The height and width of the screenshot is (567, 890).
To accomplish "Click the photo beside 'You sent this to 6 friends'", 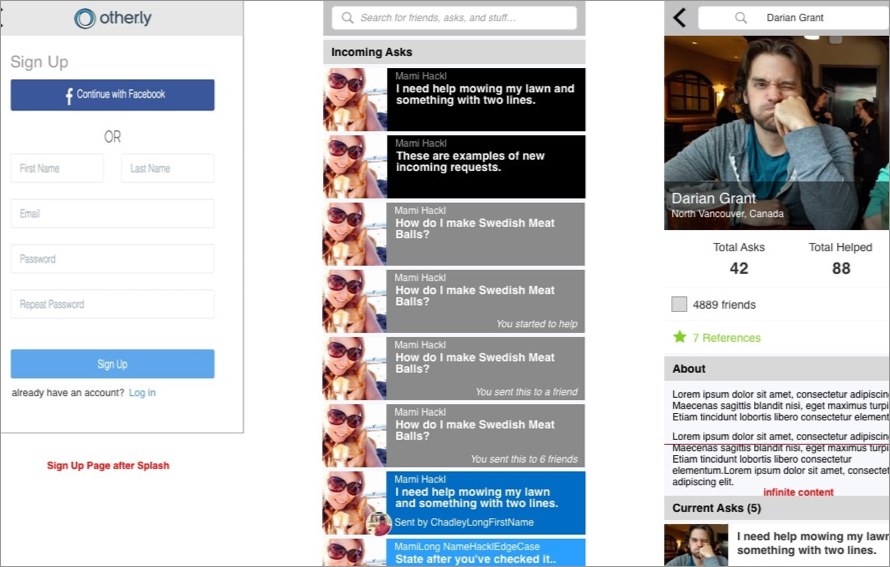I will click(355, 435).
